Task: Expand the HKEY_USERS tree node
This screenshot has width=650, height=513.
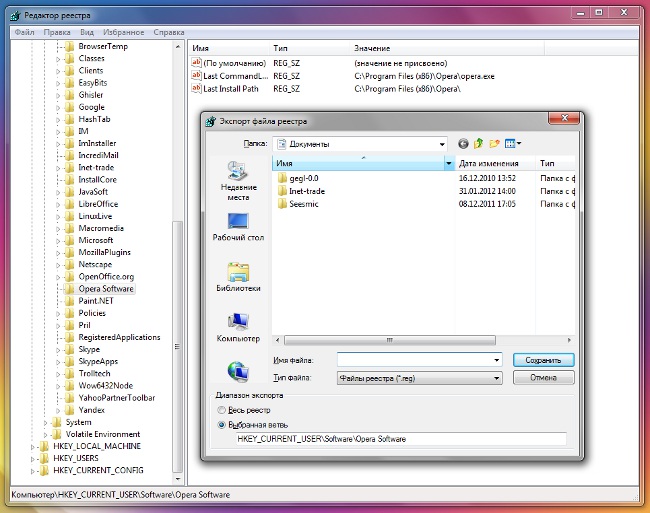Action: tap(33, 459)
